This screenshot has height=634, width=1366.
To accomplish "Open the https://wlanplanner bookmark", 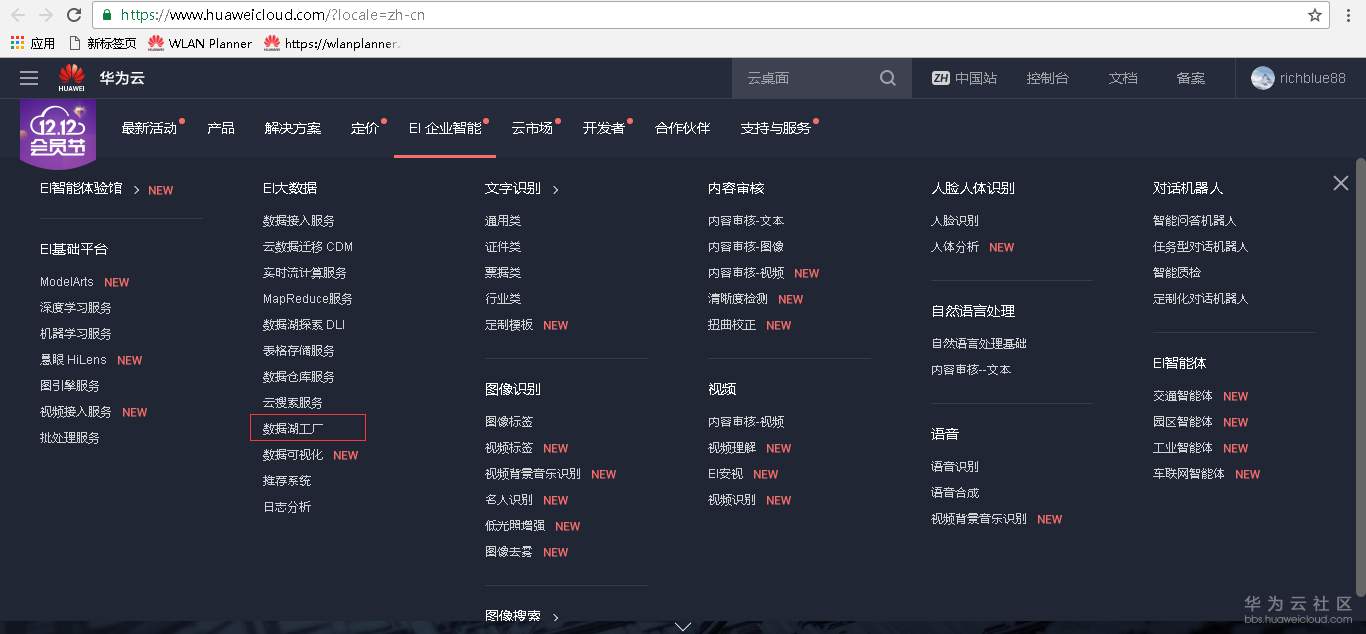I will click(x=331, y=43).
